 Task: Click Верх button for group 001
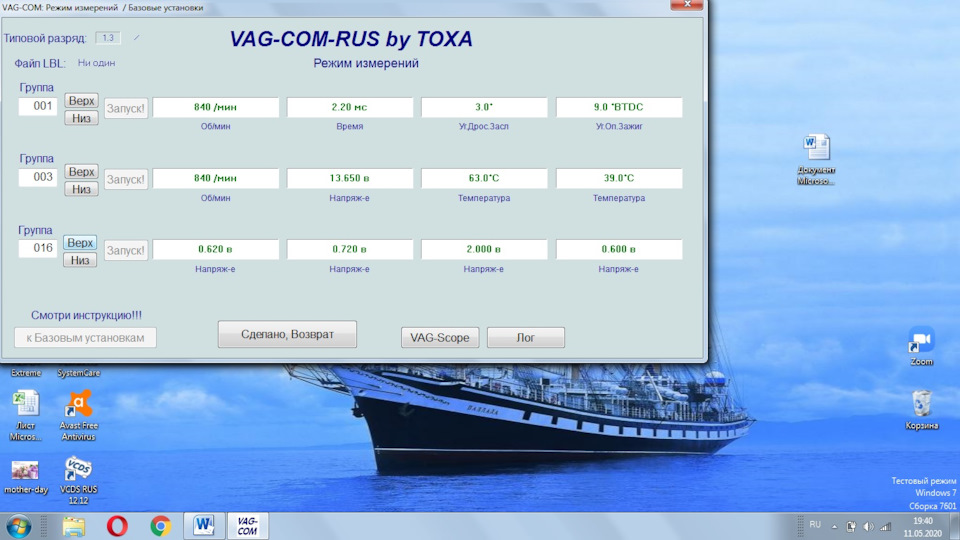point(81,100)
